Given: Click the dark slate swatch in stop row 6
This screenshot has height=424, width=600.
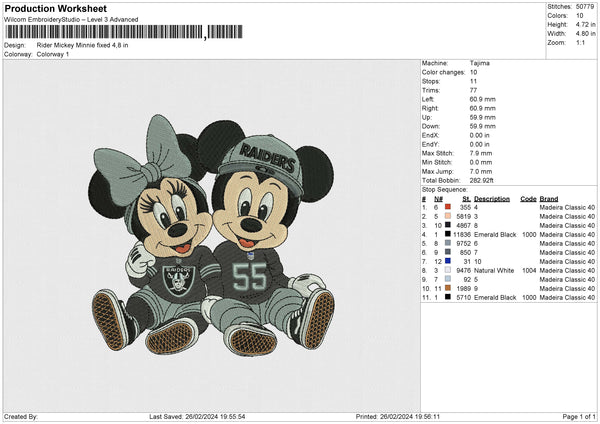Looking at the screenshot, I should pos(448,252).
